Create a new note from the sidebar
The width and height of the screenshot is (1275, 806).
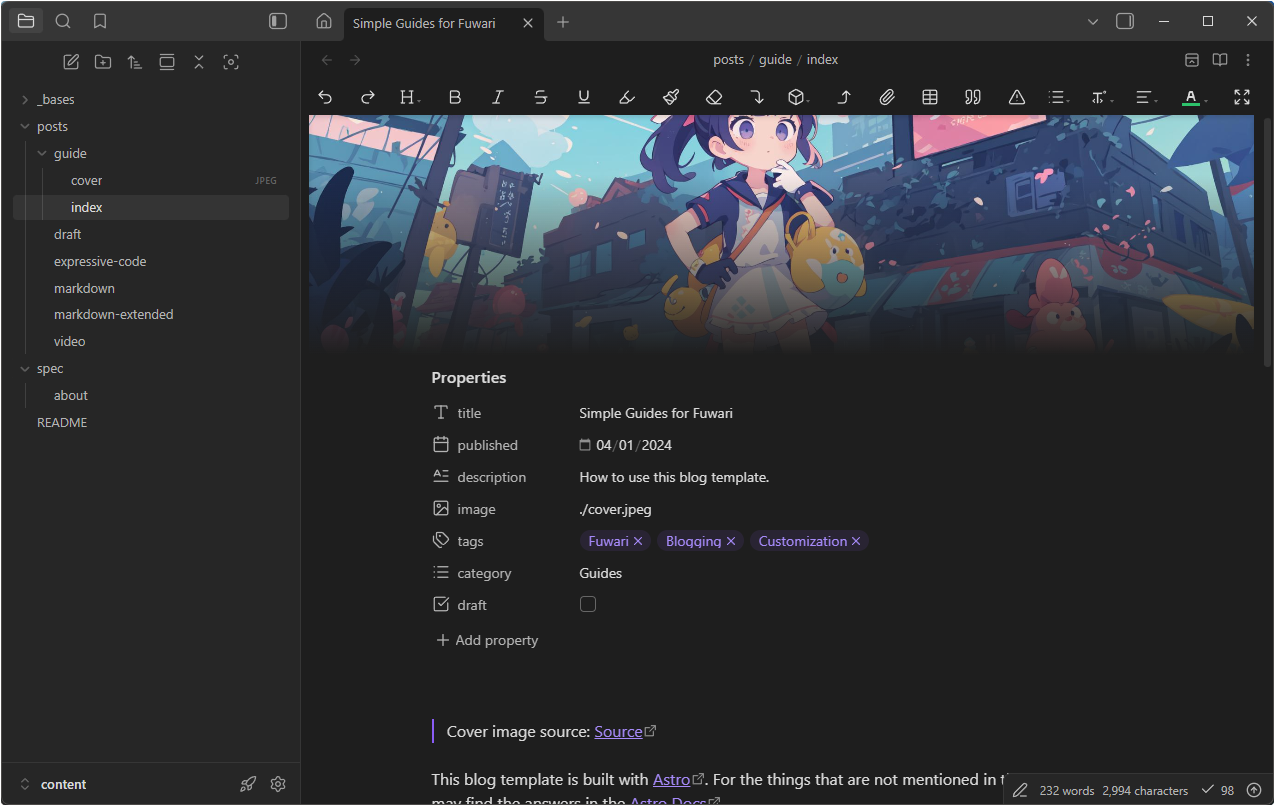tap(71, 62)
